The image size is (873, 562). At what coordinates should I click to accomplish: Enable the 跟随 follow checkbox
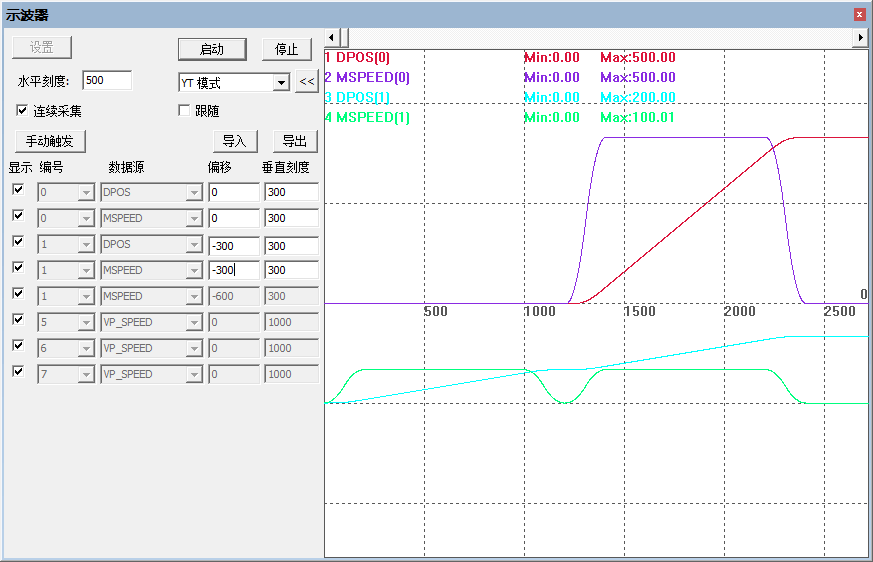coord(184,110)
